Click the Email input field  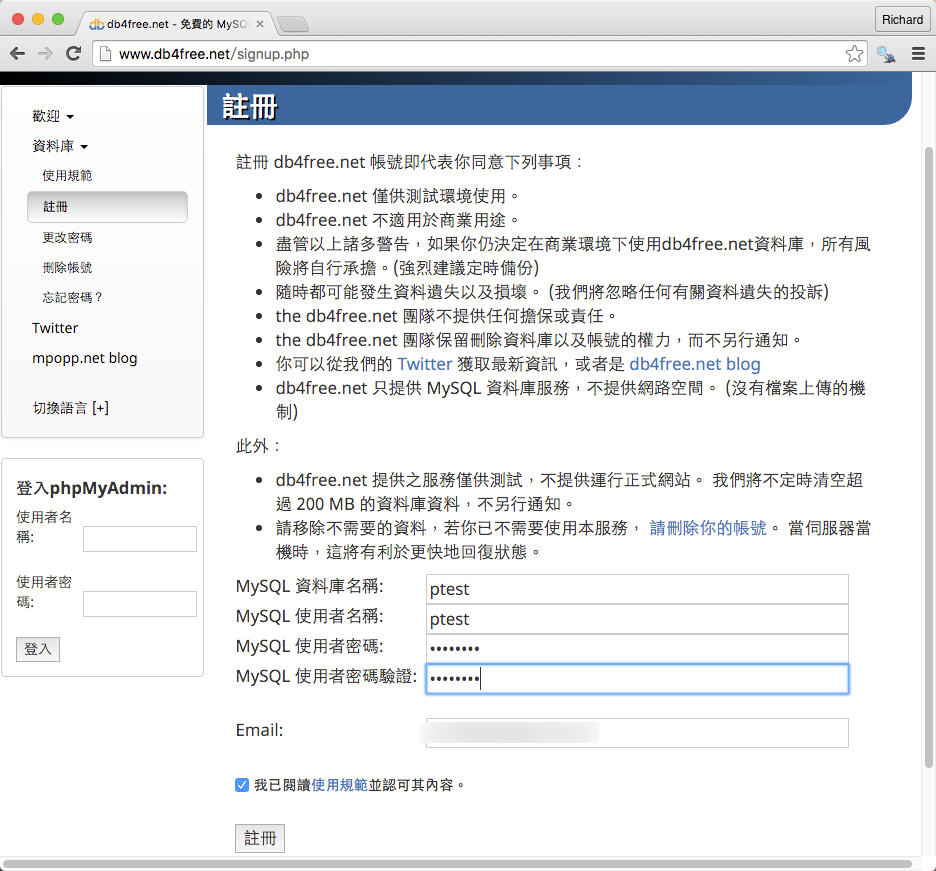(637, 732)
